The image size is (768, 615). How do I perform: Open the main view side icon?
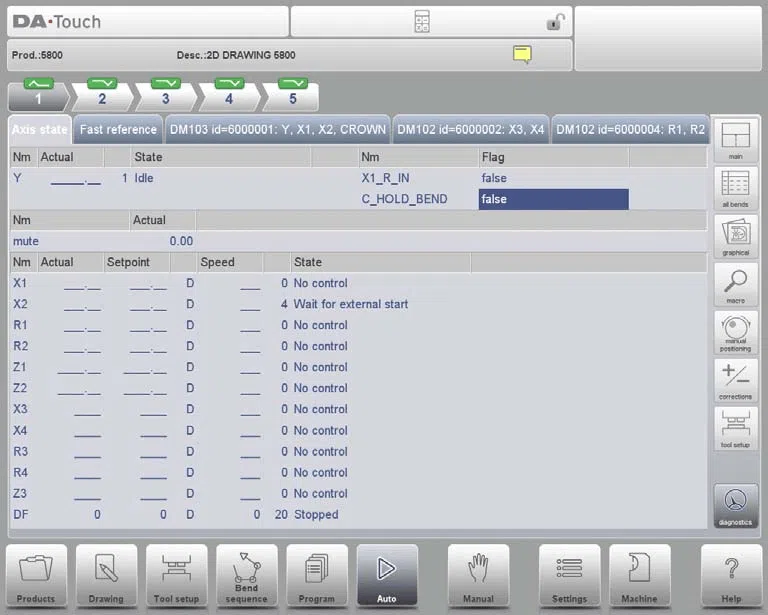[736, 141]
